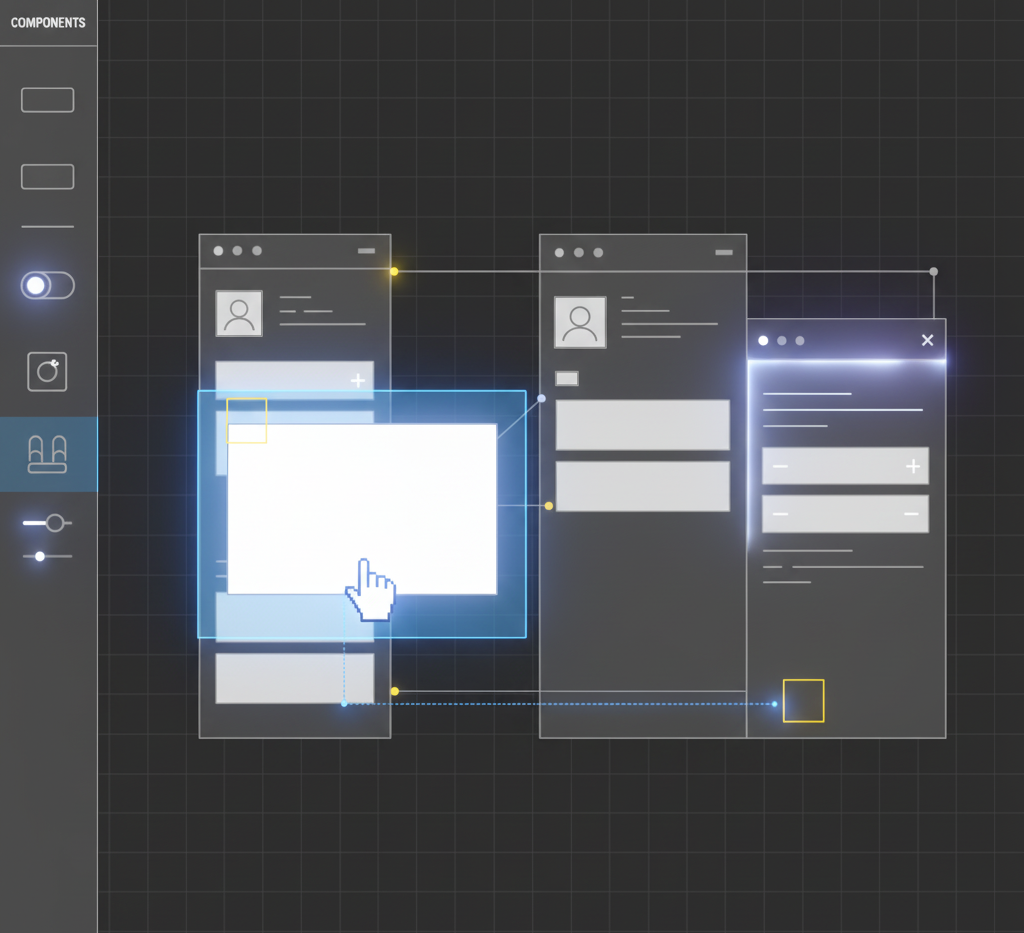Close the right glowing window with X
The width and height of the screenshot is (1024, 933).
click(927, 341)
